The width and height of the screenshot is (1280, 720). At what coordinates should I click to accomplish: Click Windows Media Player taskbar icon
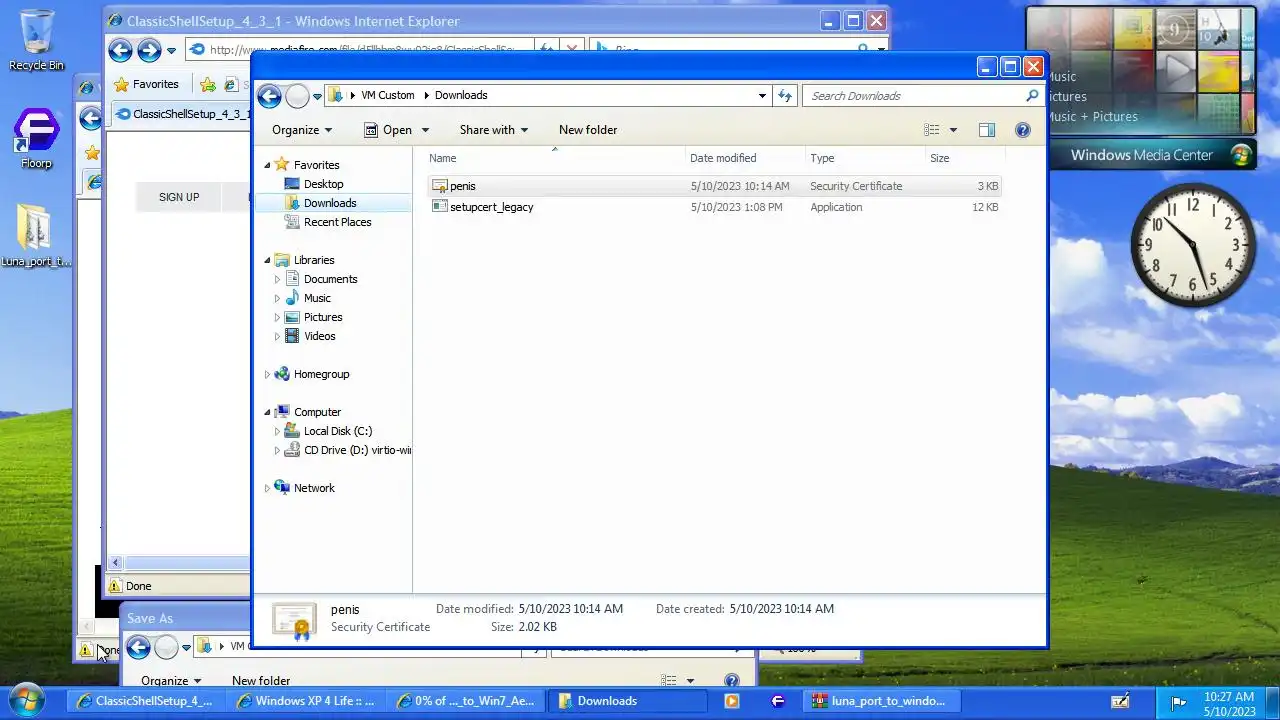pyautogui.click(x=731, y=701)
